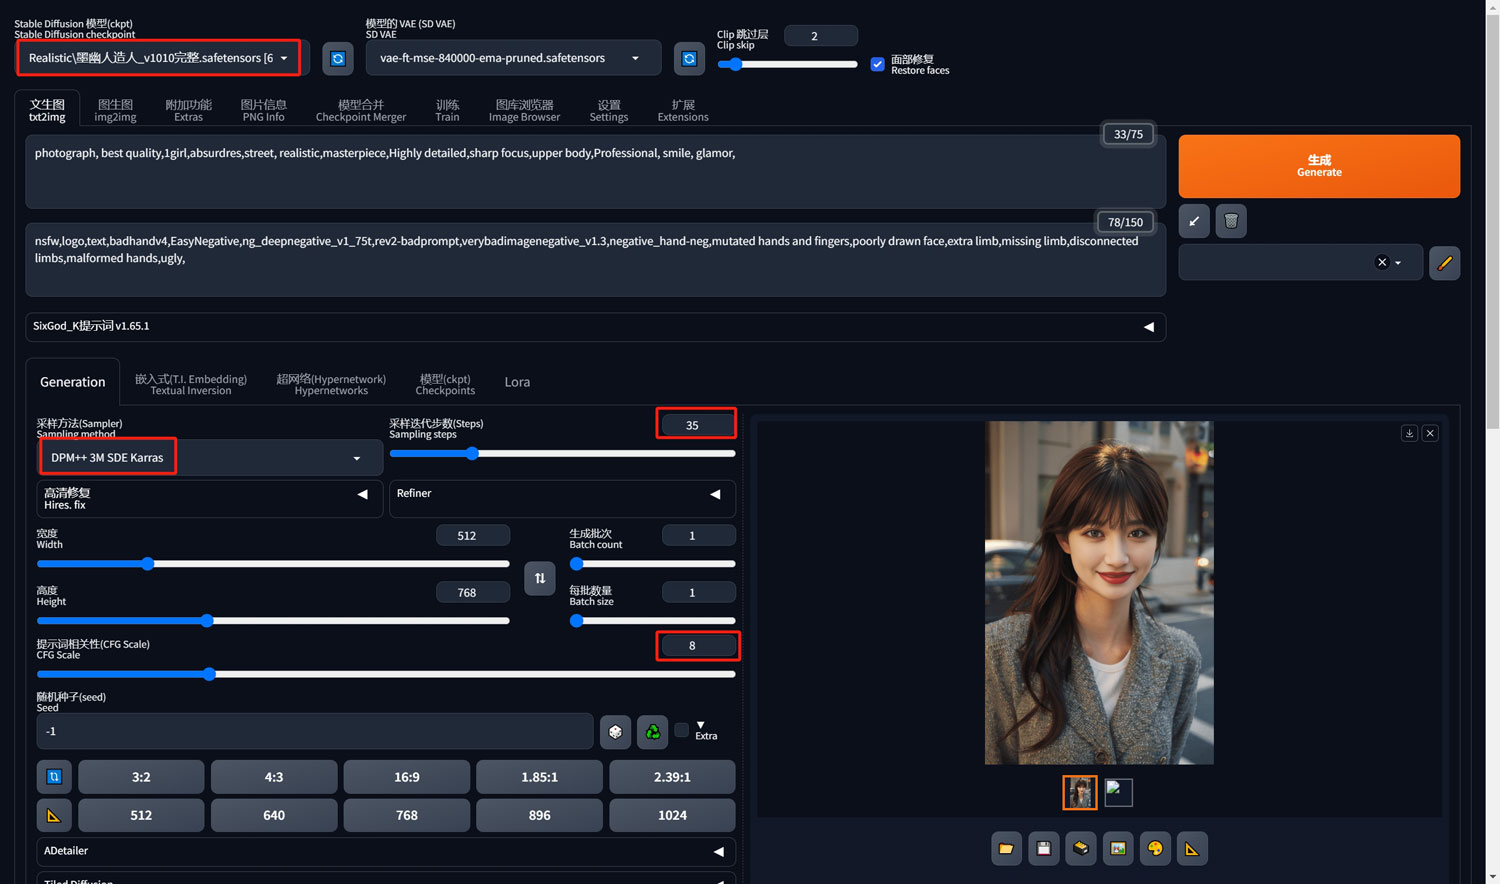
Task: Open the PNG Info tab
Action: 263,110
